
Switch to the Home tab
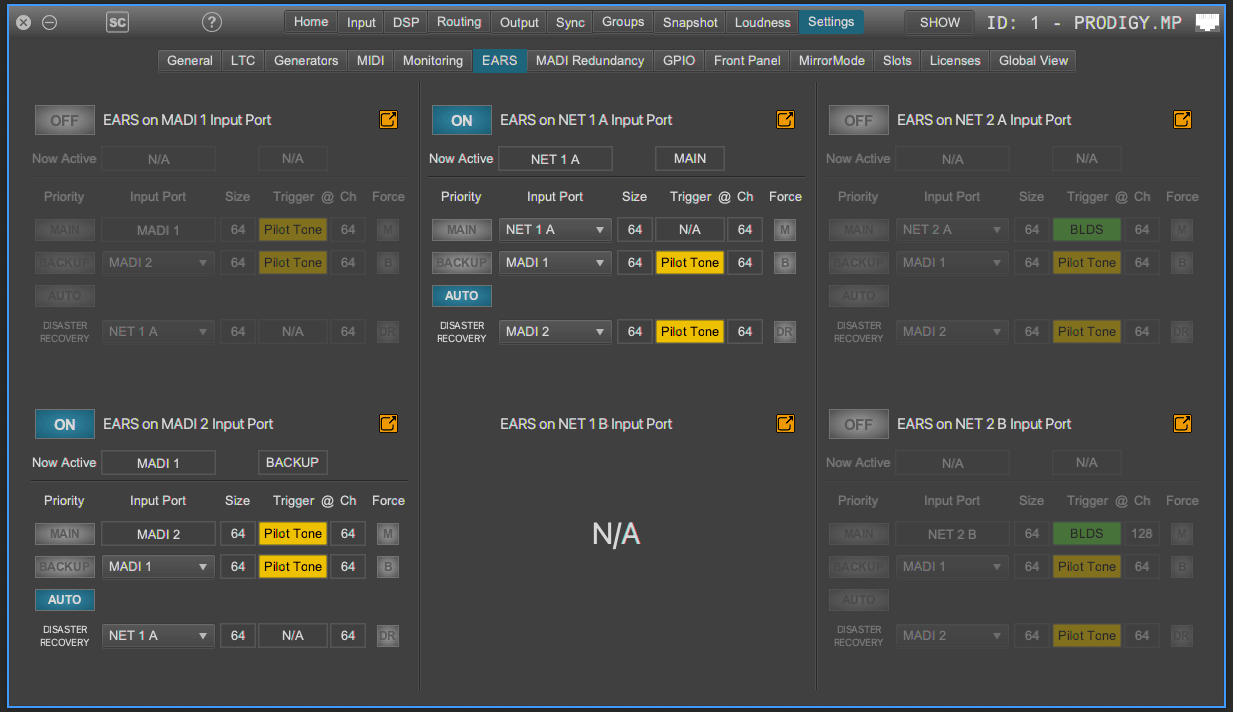tap(311, 22)
